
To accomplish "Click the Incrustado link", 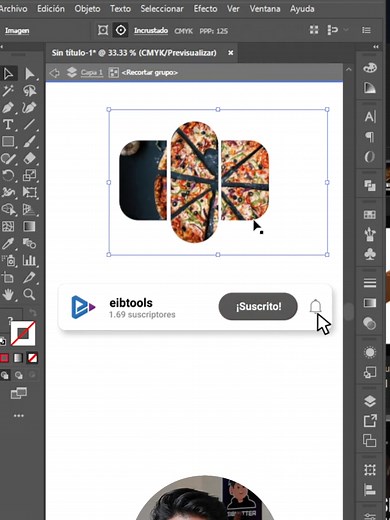I will (151, 31).
